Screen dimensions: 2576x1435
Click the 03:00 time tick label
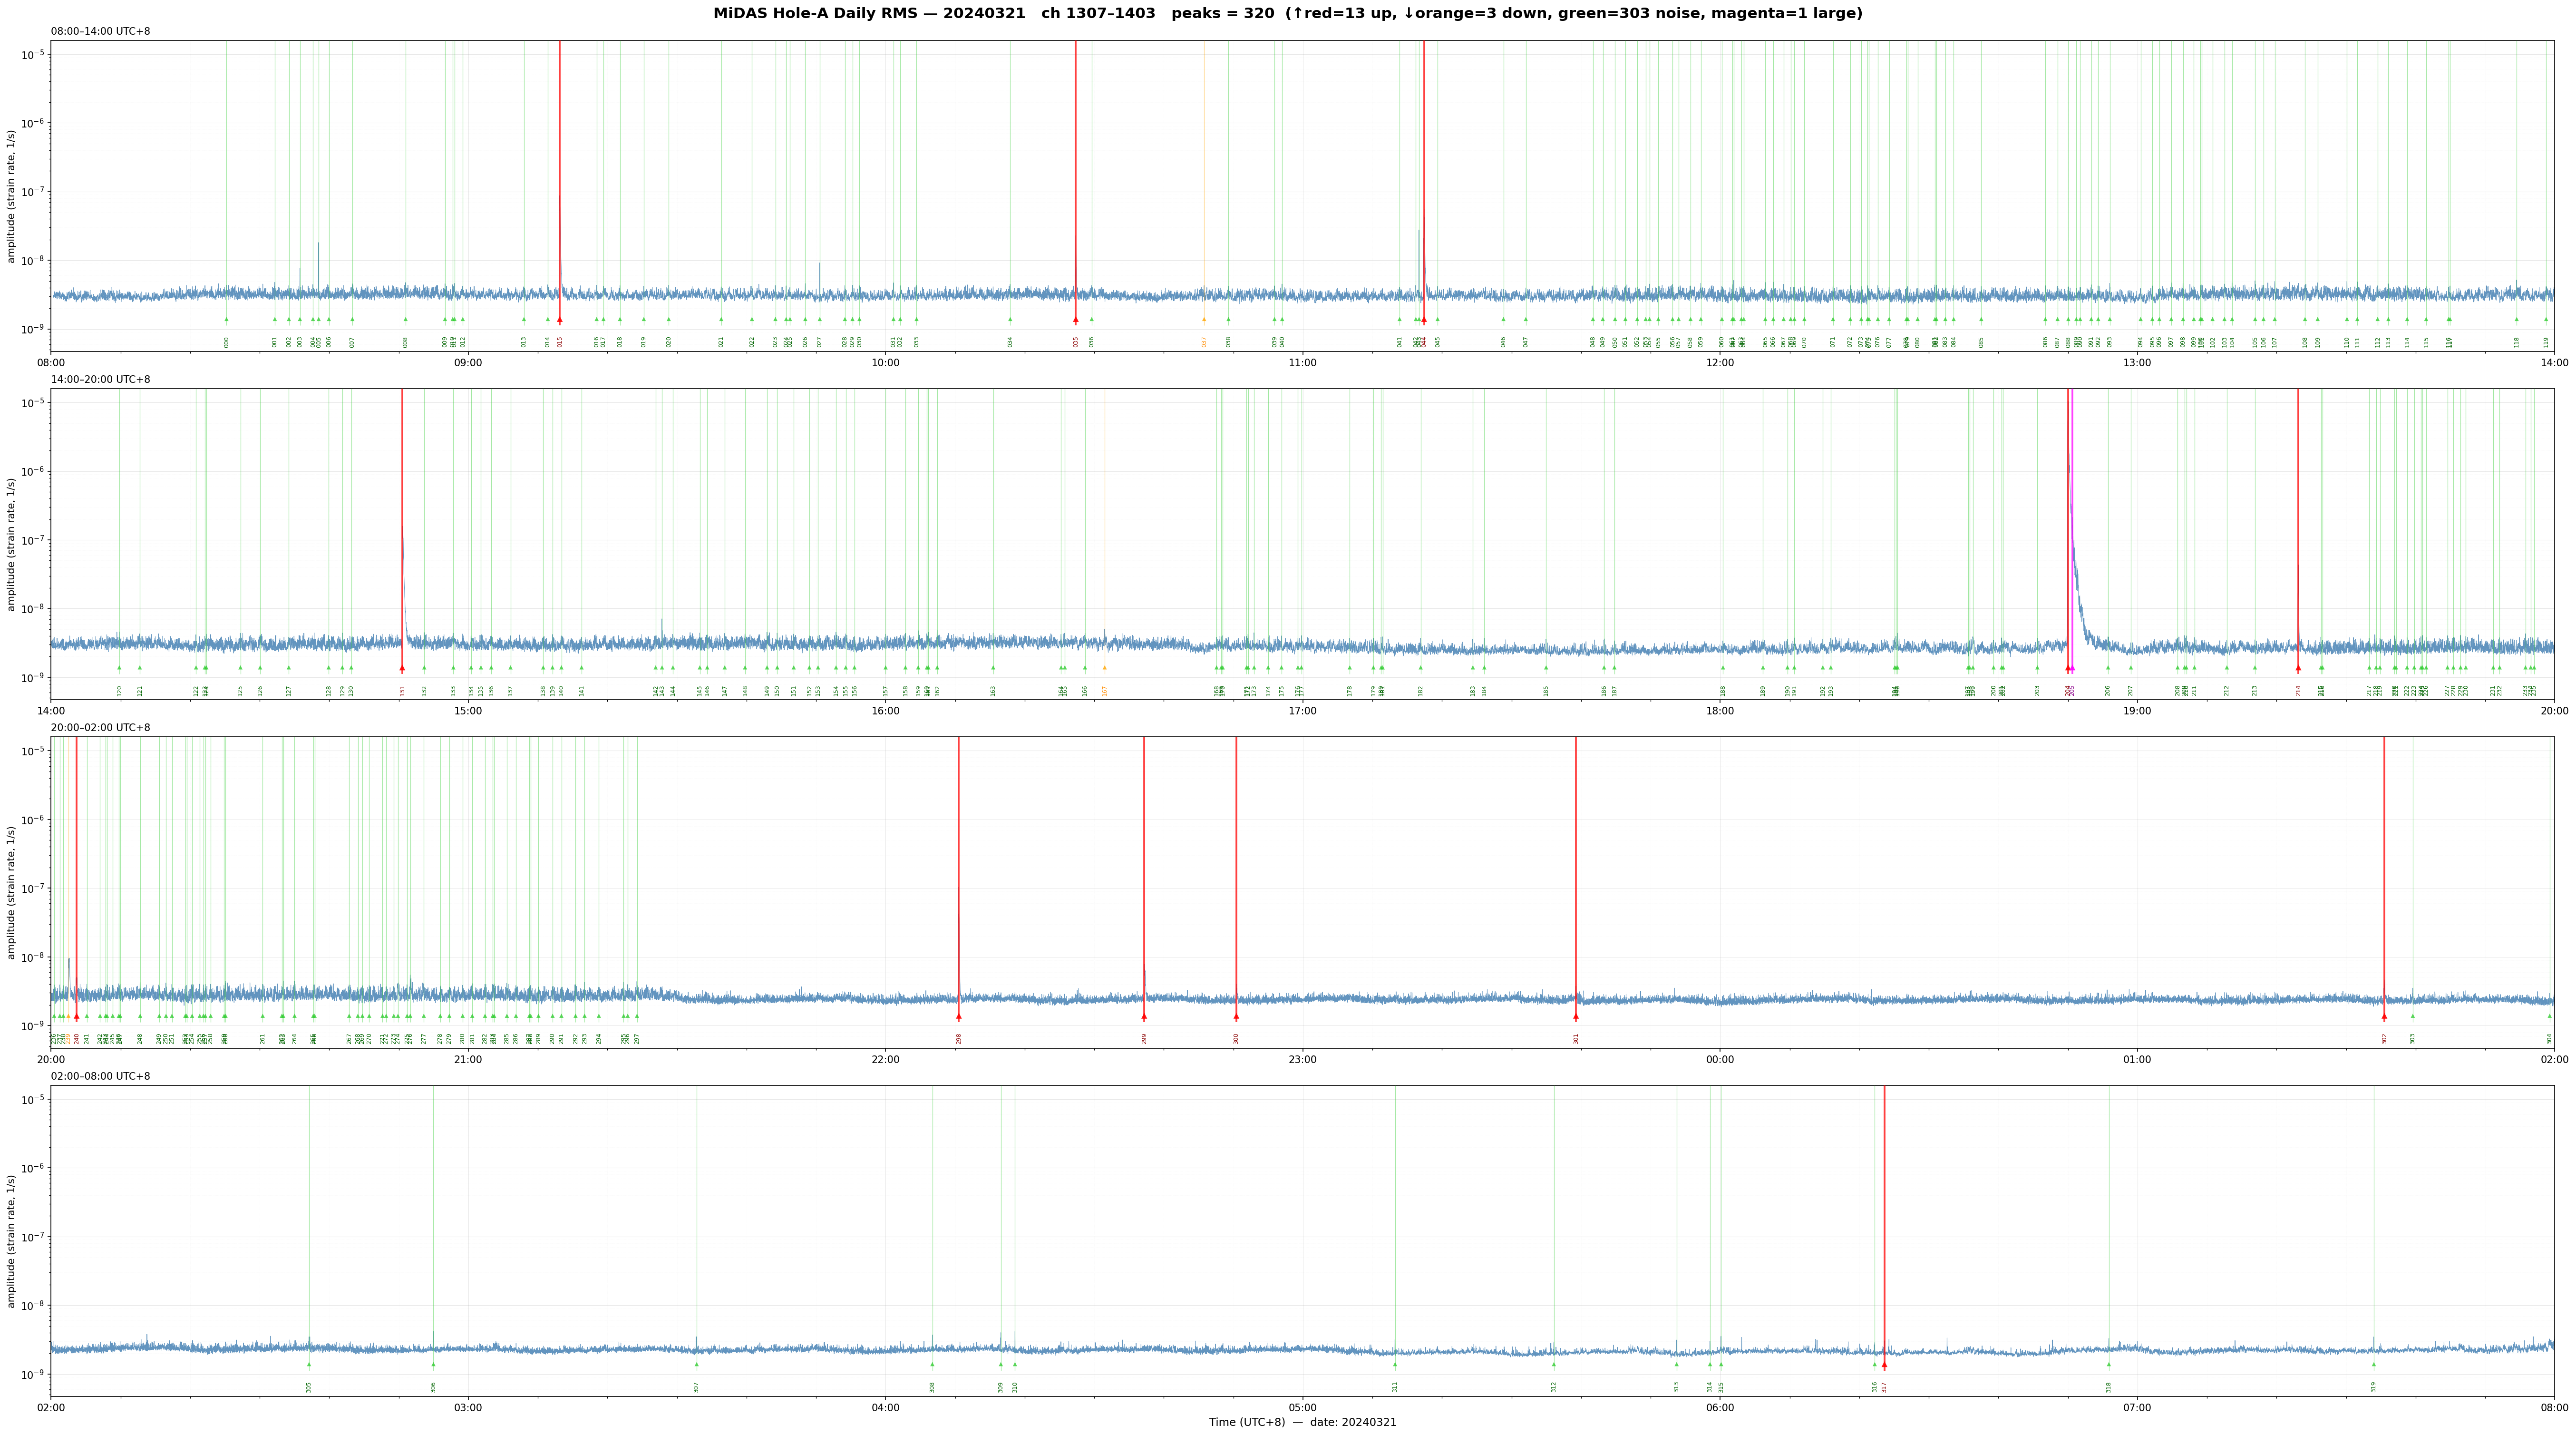point(468,1408)
